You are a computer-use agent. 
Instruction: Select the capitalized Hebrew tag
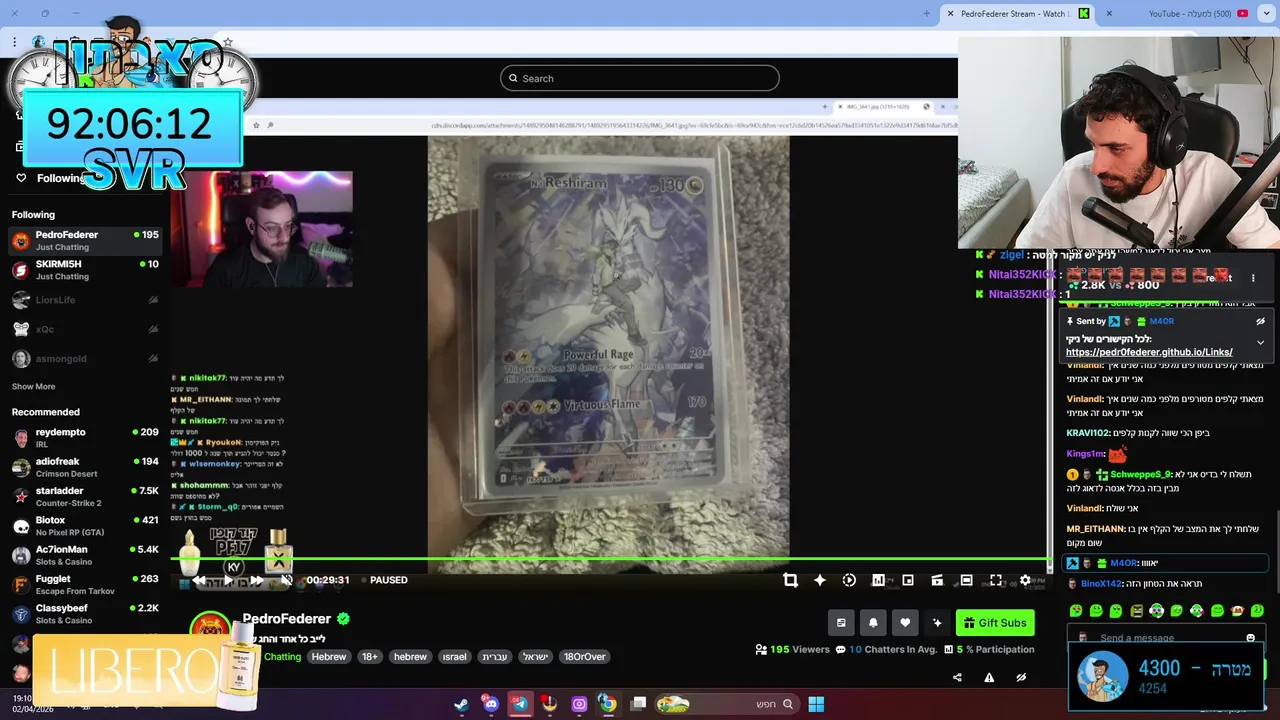coord(329,657)
